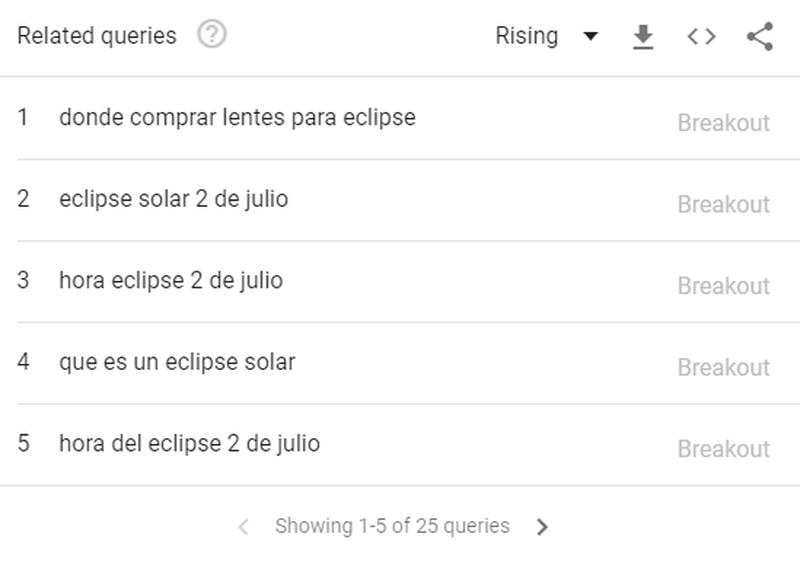Open query donde comprar lentes para eclipse
The image size is (800, 562).
point(237,117)
